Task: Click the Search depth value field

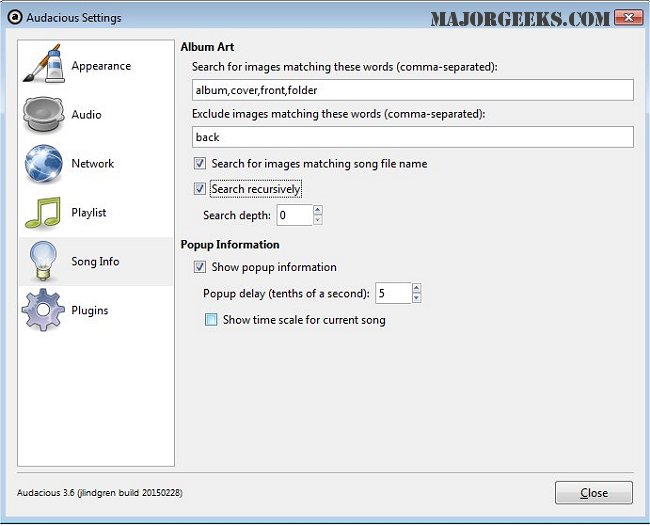Action: coord(294,215)
